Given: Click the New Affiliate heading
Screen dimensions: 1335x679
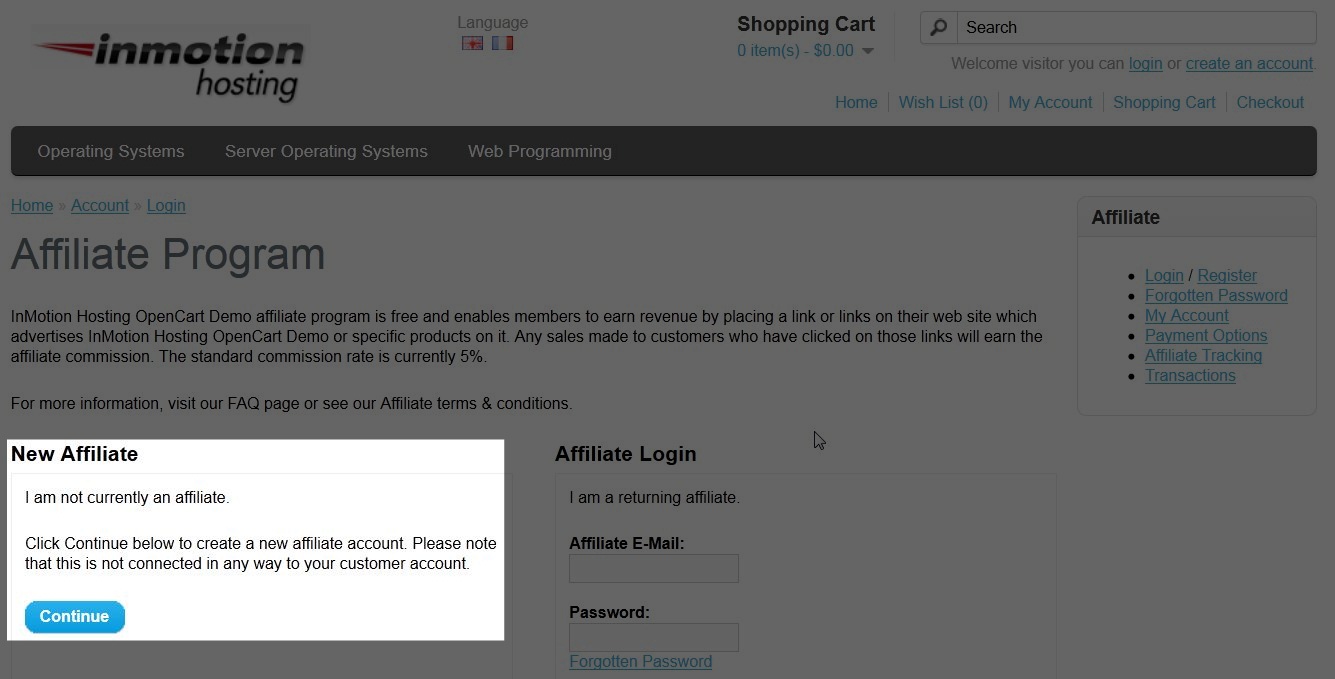Looking at the screenshot, I should [x=75, y=454].
